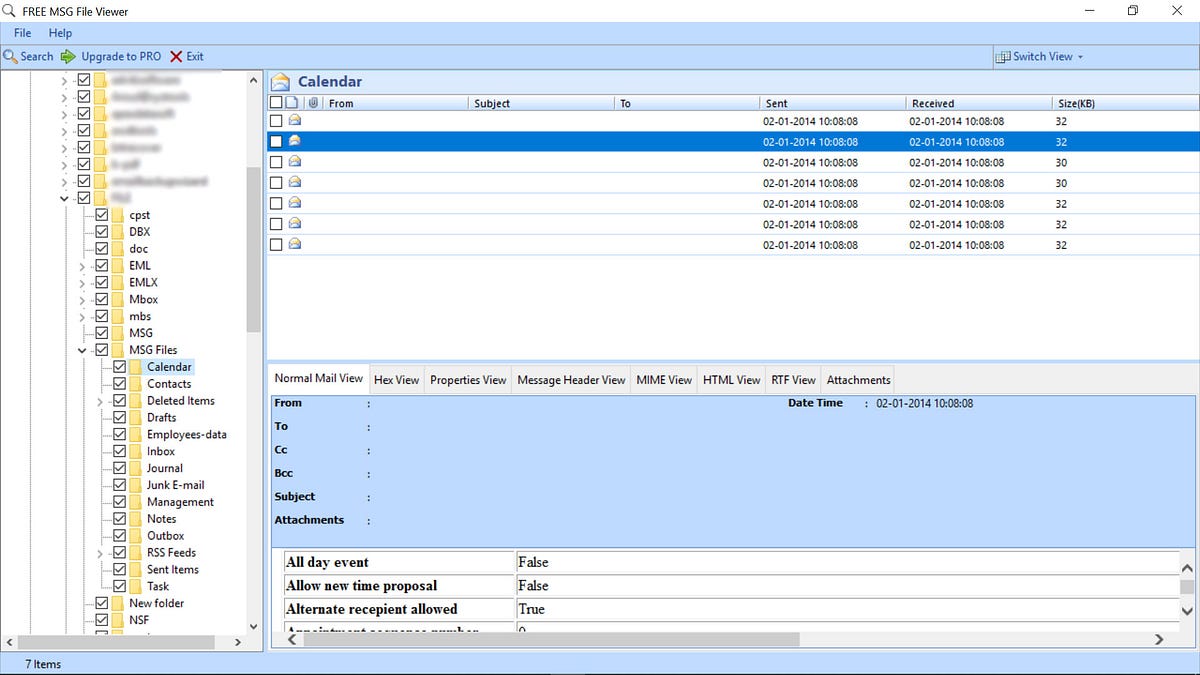Sort by the From column header
Viewport: 1200px width, 675px height.
pos(396,103)
